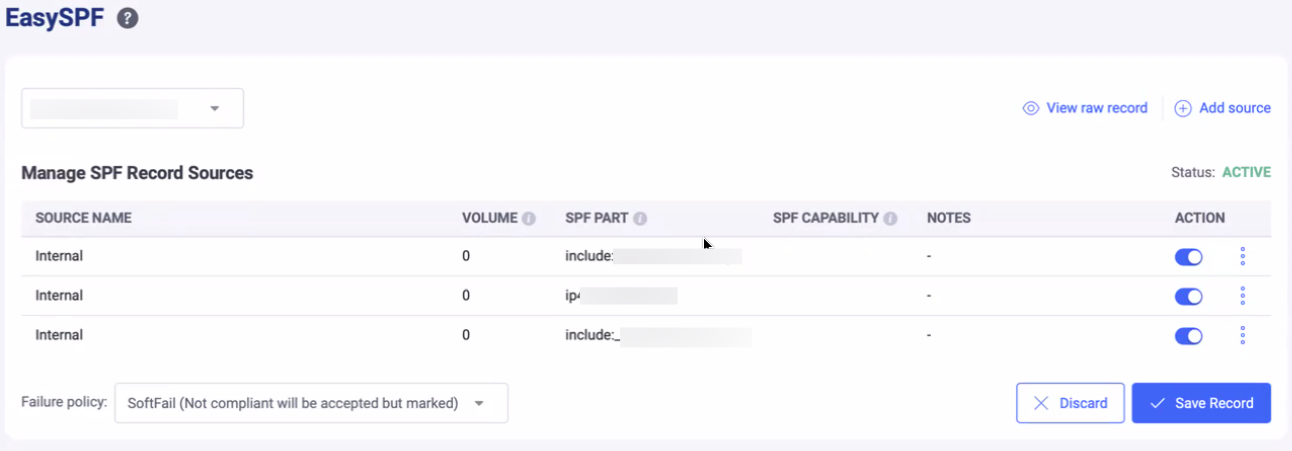Viewport: 1292px width, 451px height.
Task: Open the View raw record link
Action: (1096, 108)
